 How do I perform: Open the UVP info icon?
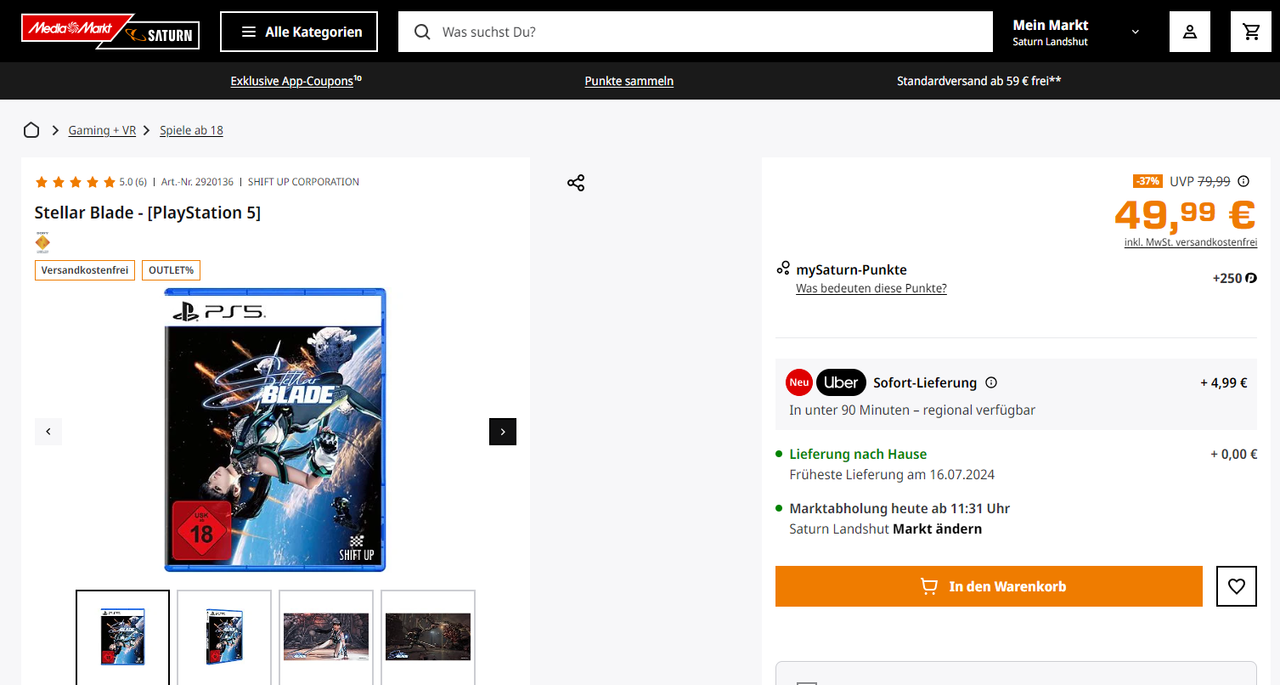[x=1244, y=181]
